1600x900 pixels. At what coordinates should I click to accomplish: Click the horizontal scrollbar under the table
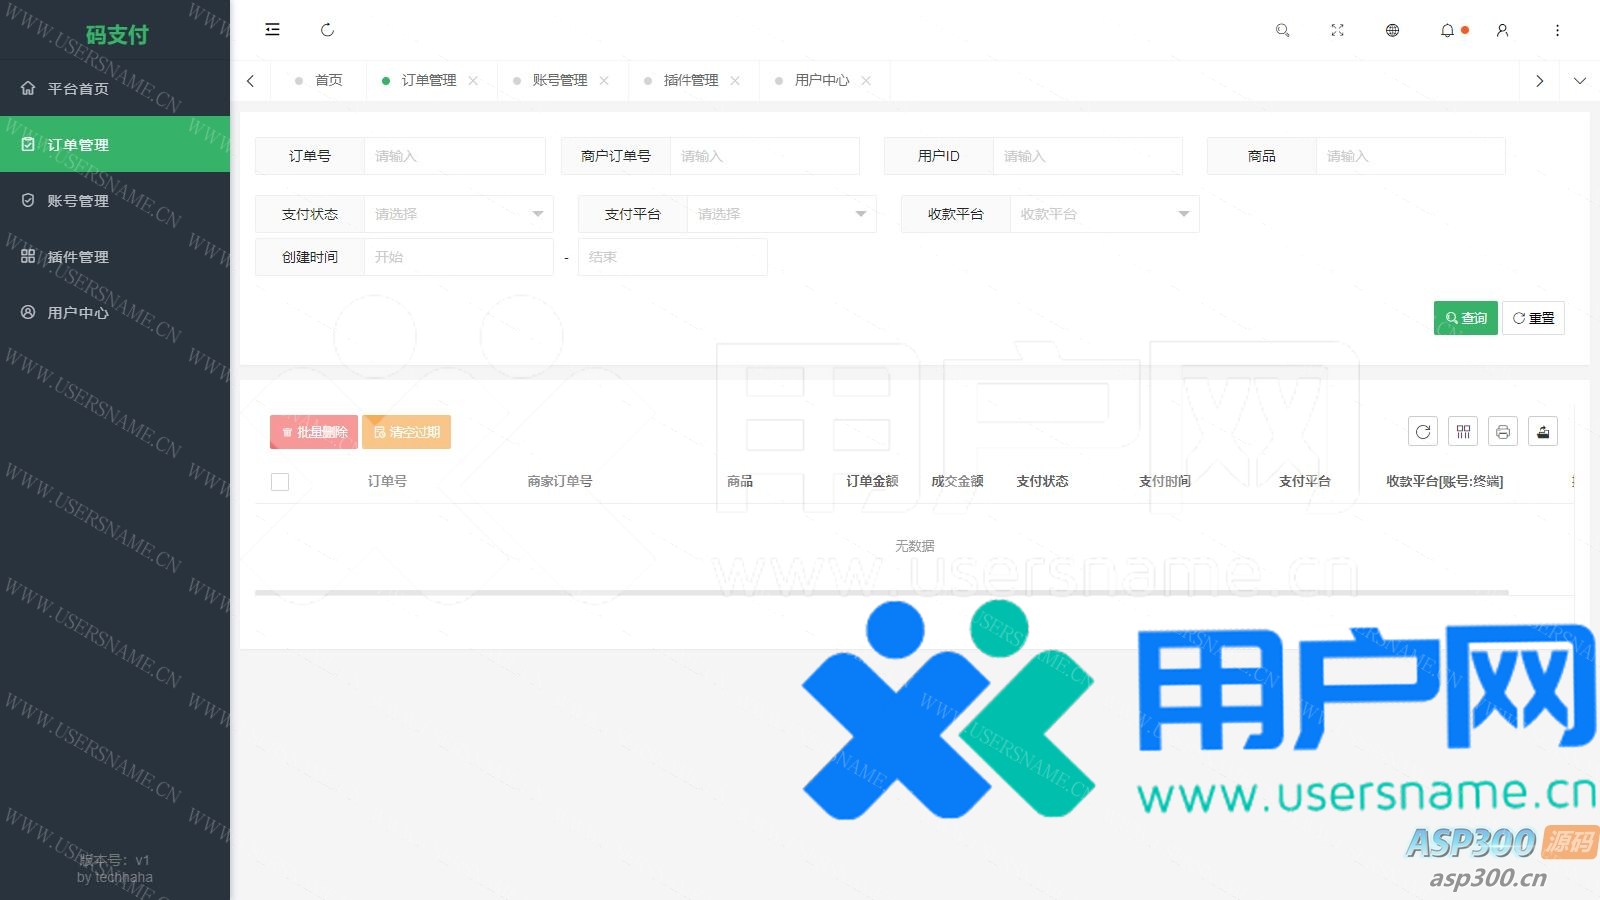880,593
